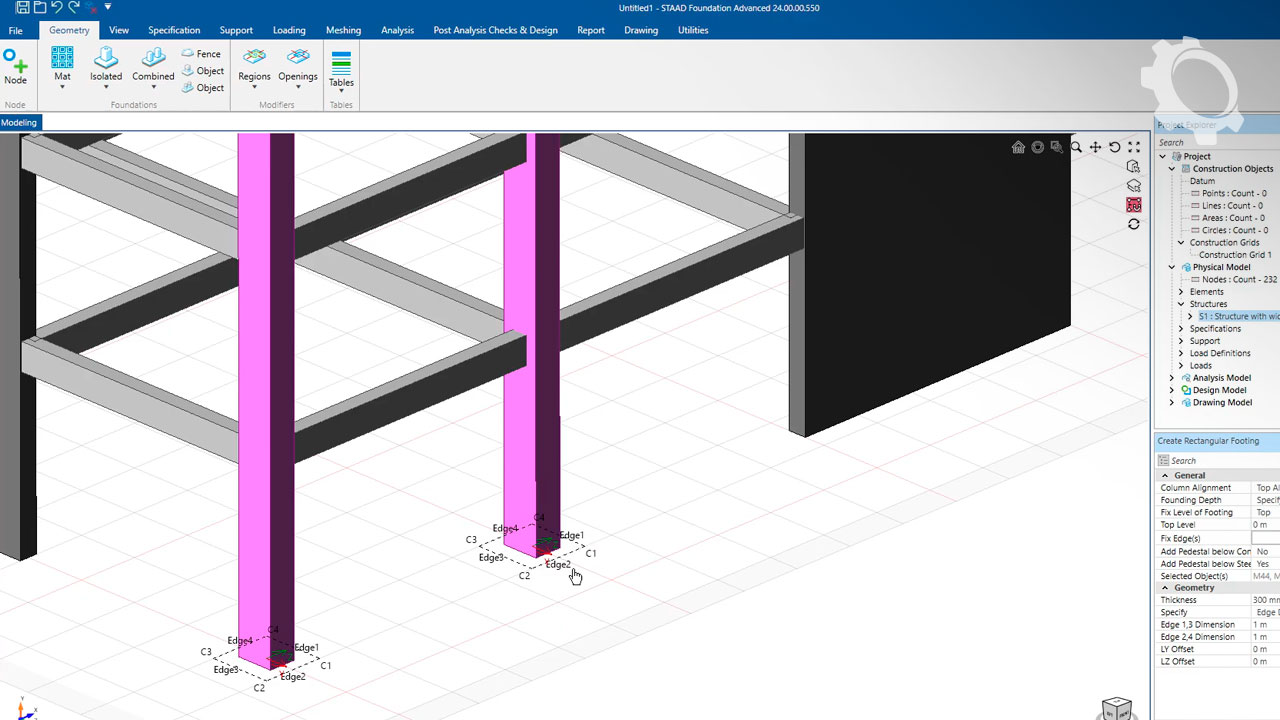Click the Node tool in ribbon
Viewport: 1280px width, 720px height.
tap(15, 66)
